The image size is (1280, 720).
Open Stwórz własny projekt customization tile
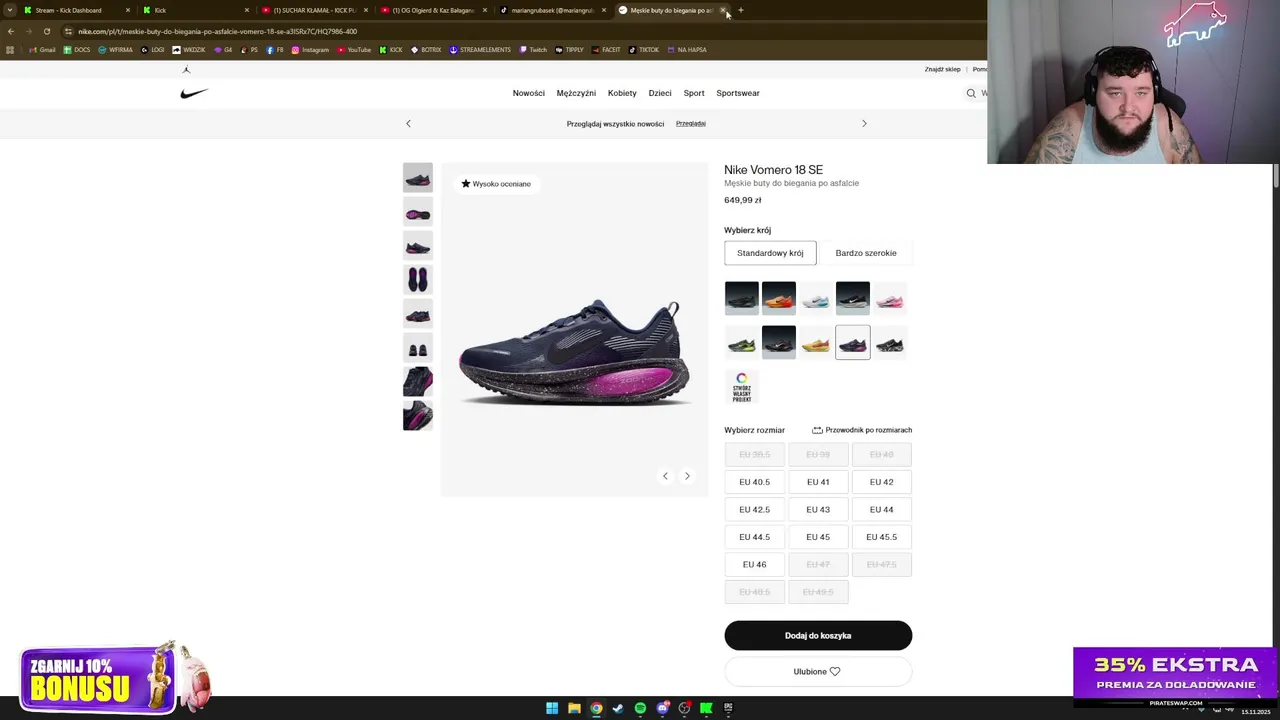[x=741, y=386]
